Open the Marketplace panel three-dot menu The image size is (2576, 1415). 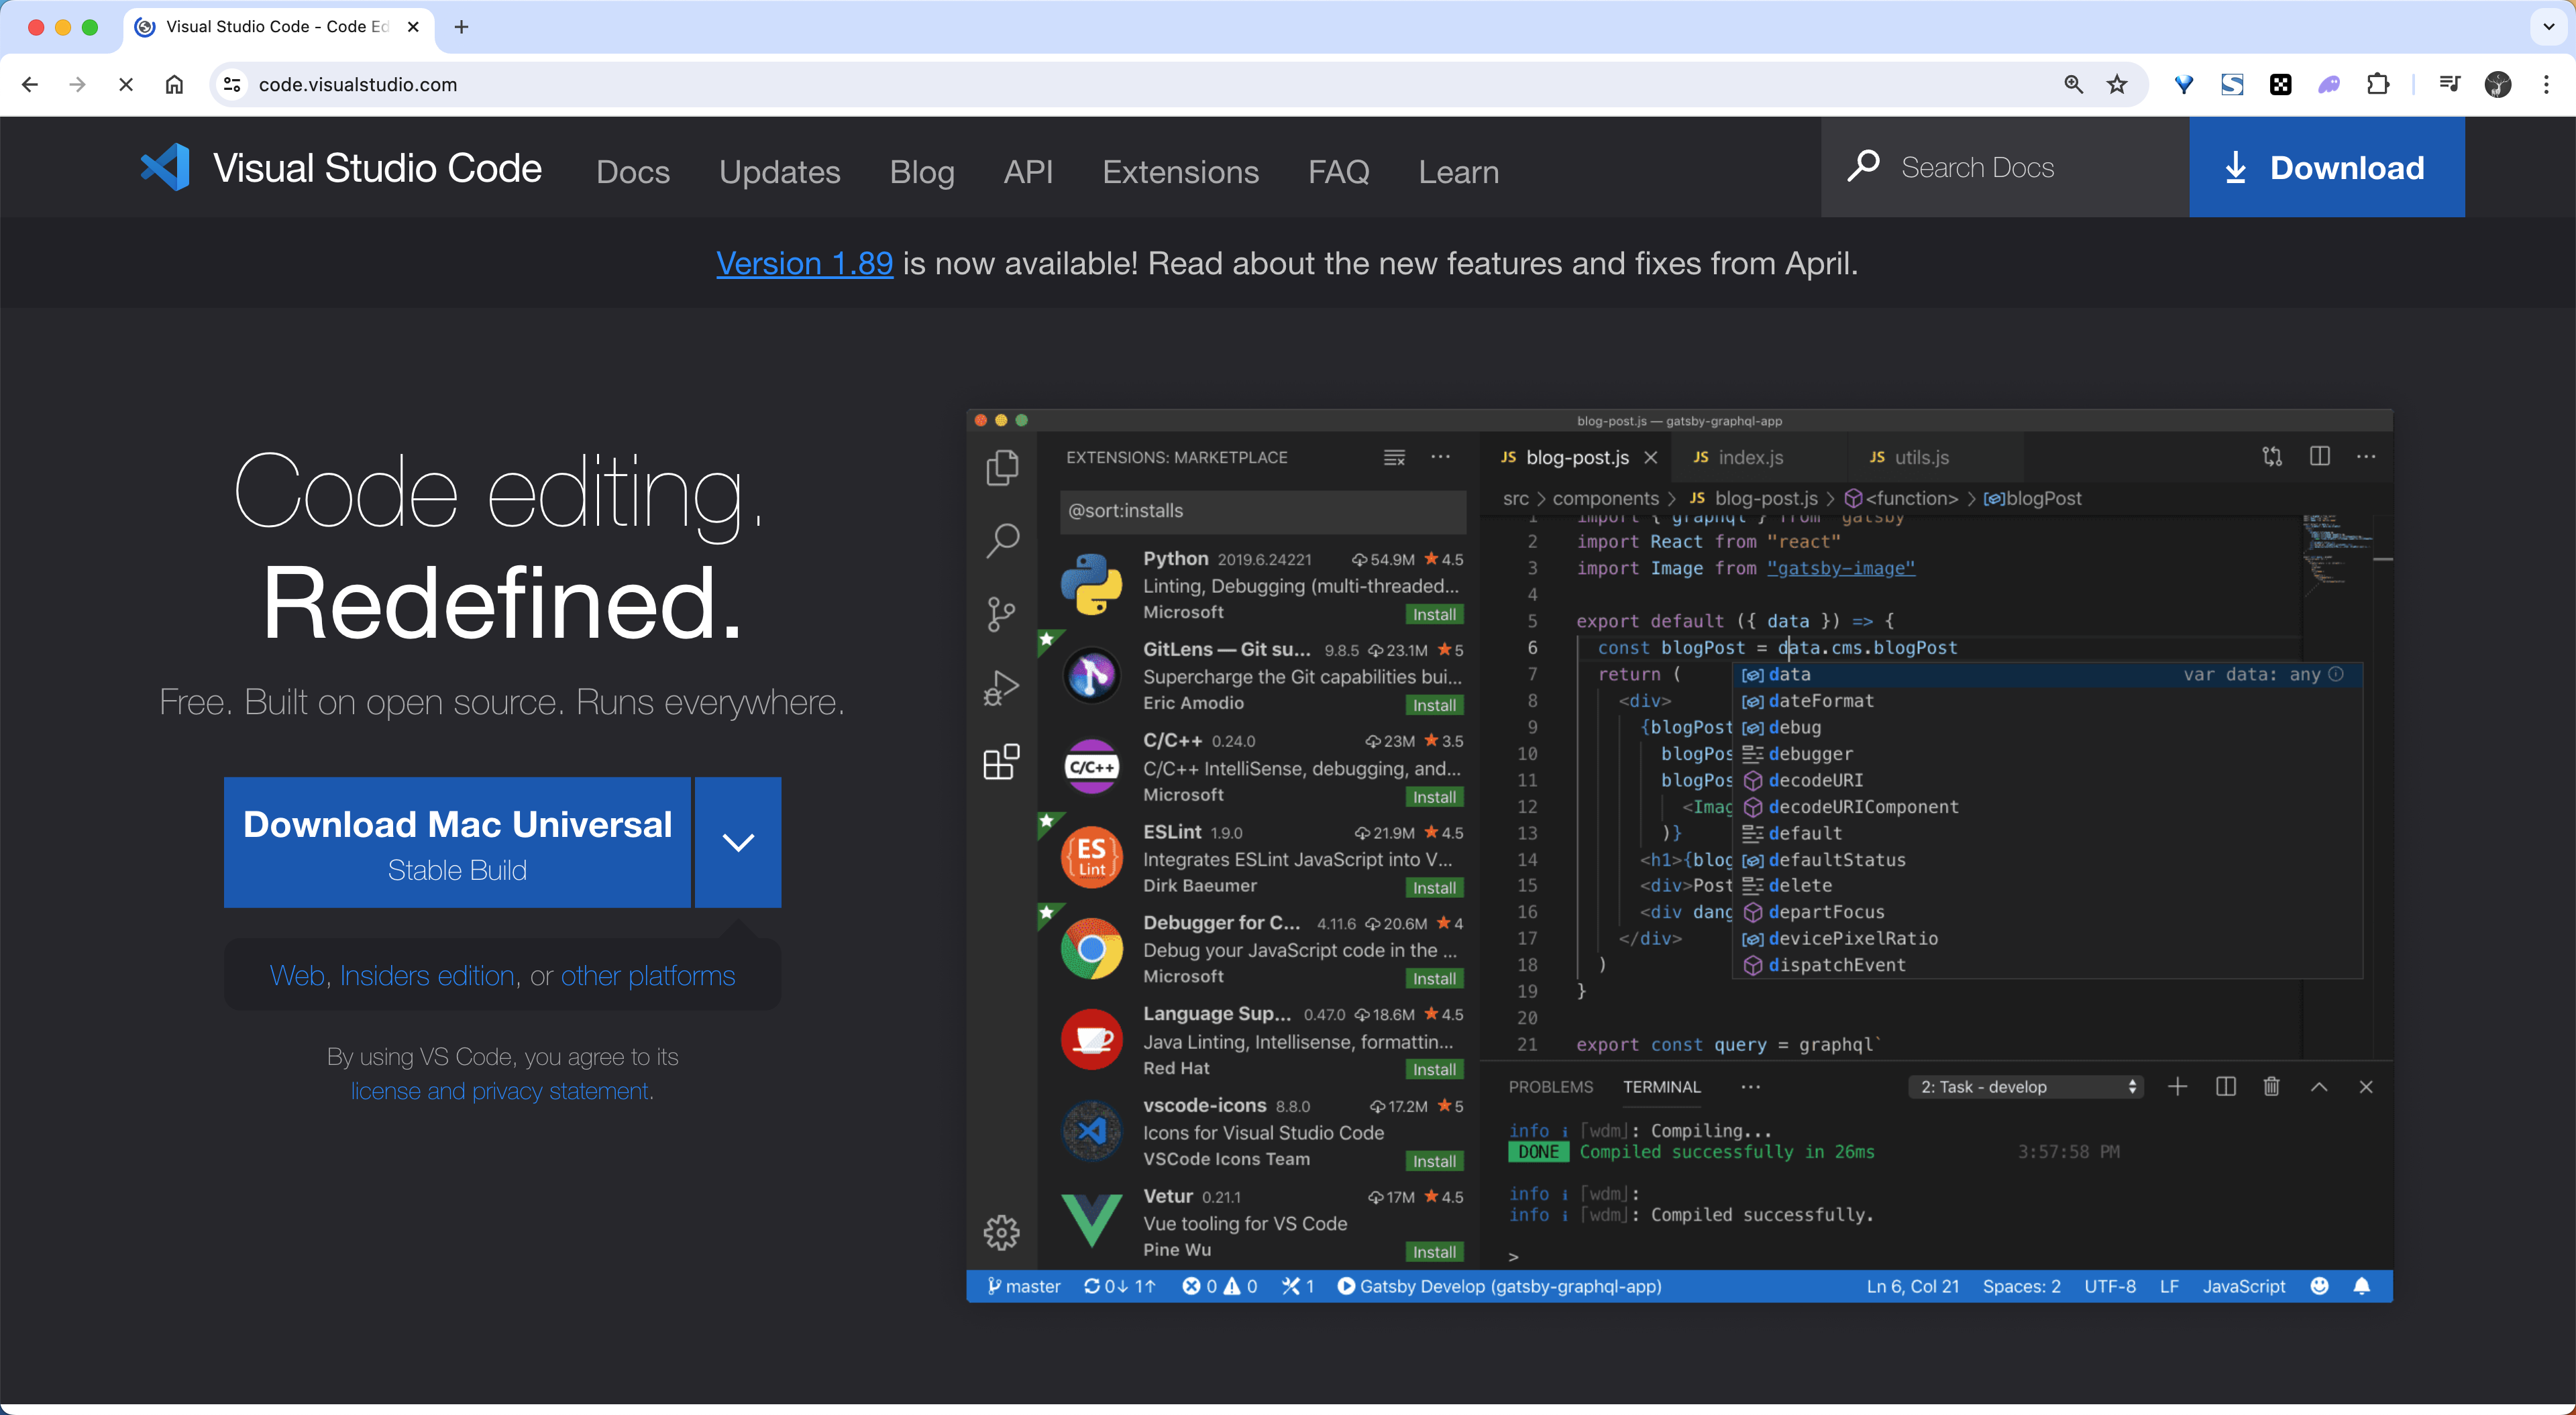pyautogui.click(x=1440, y=457)
